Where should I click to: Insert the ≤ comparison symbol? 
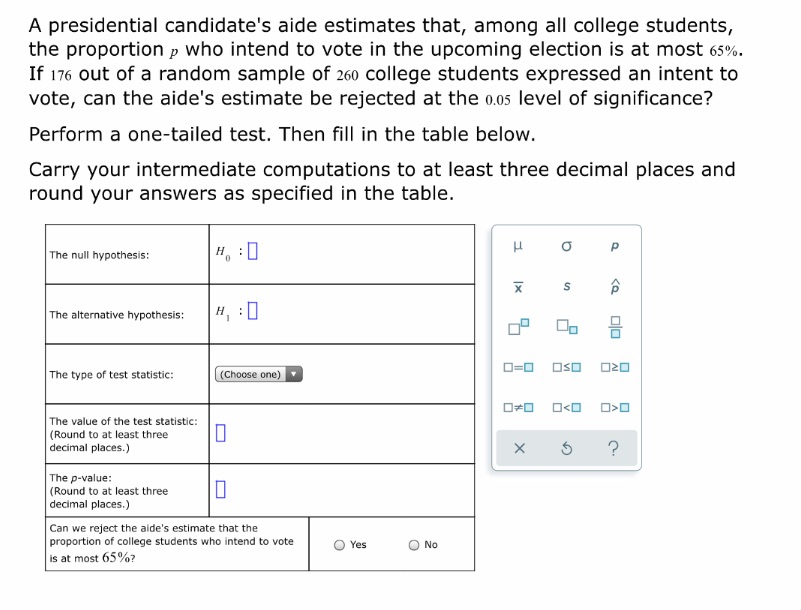pos(566,367)
